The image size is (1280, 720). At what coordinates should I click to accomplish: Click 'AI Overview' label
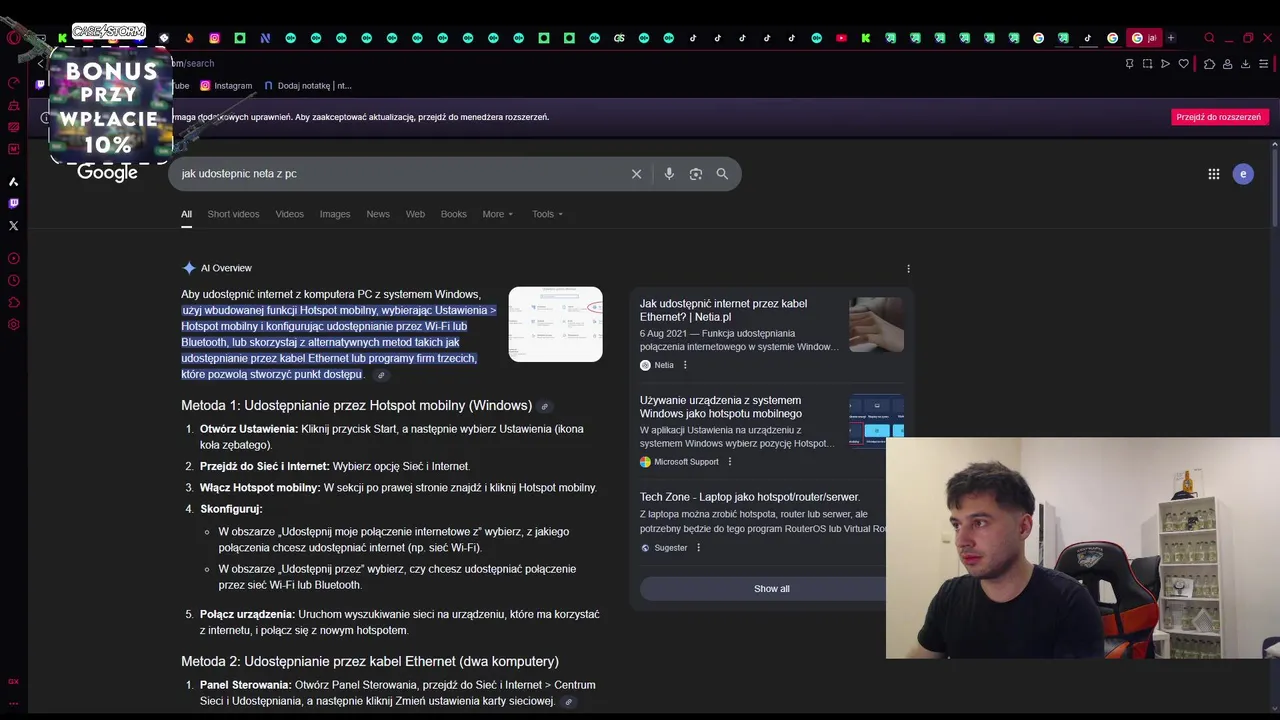point(226,268)
